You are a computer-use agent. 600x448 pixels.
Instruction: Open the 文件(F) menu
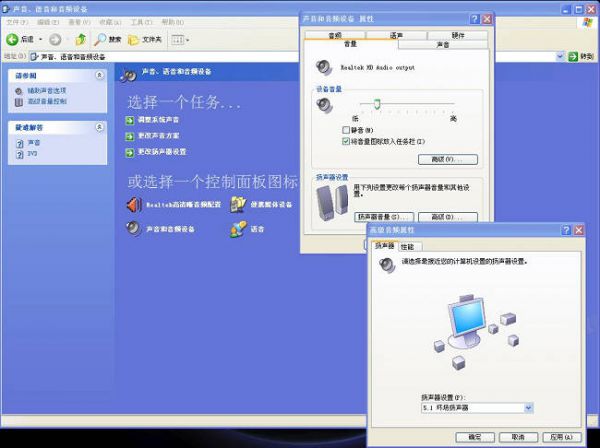tap(17, 22)
